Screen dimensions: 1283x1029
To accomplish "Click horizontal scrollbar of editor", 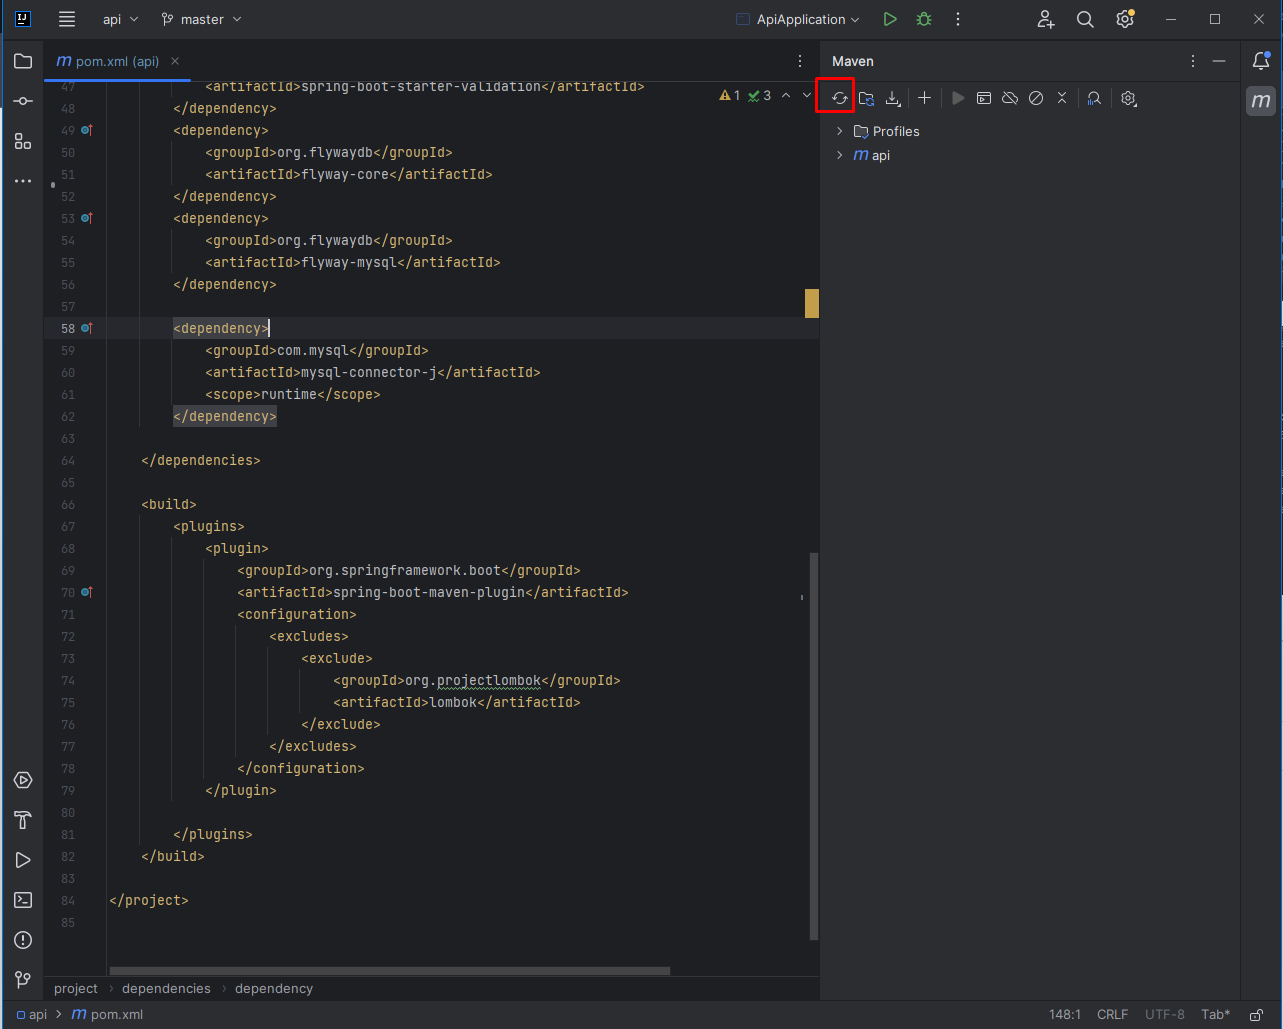I will click(x=390, y=970).
